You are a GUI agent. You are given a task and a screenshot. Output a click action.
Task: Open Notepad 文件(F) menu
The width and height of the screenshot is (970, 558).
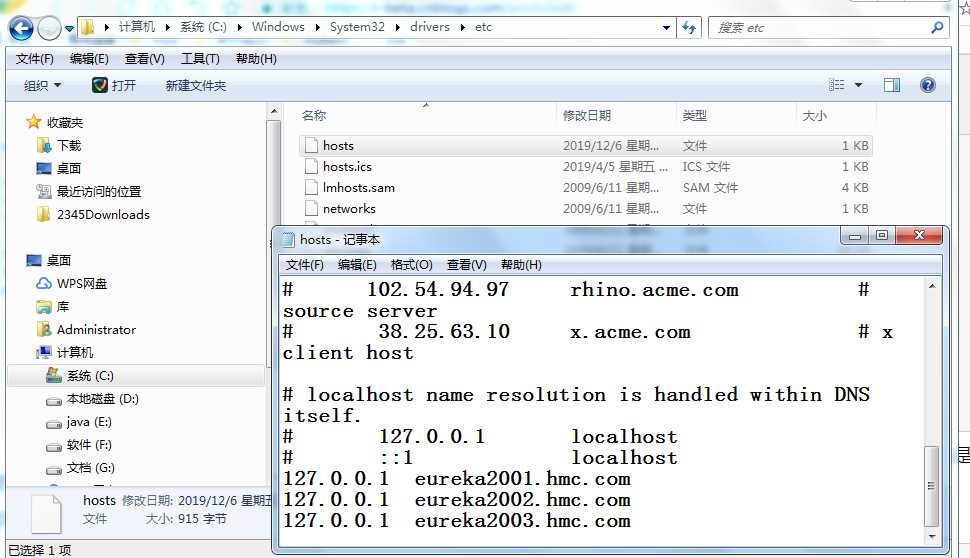point(304,265)
